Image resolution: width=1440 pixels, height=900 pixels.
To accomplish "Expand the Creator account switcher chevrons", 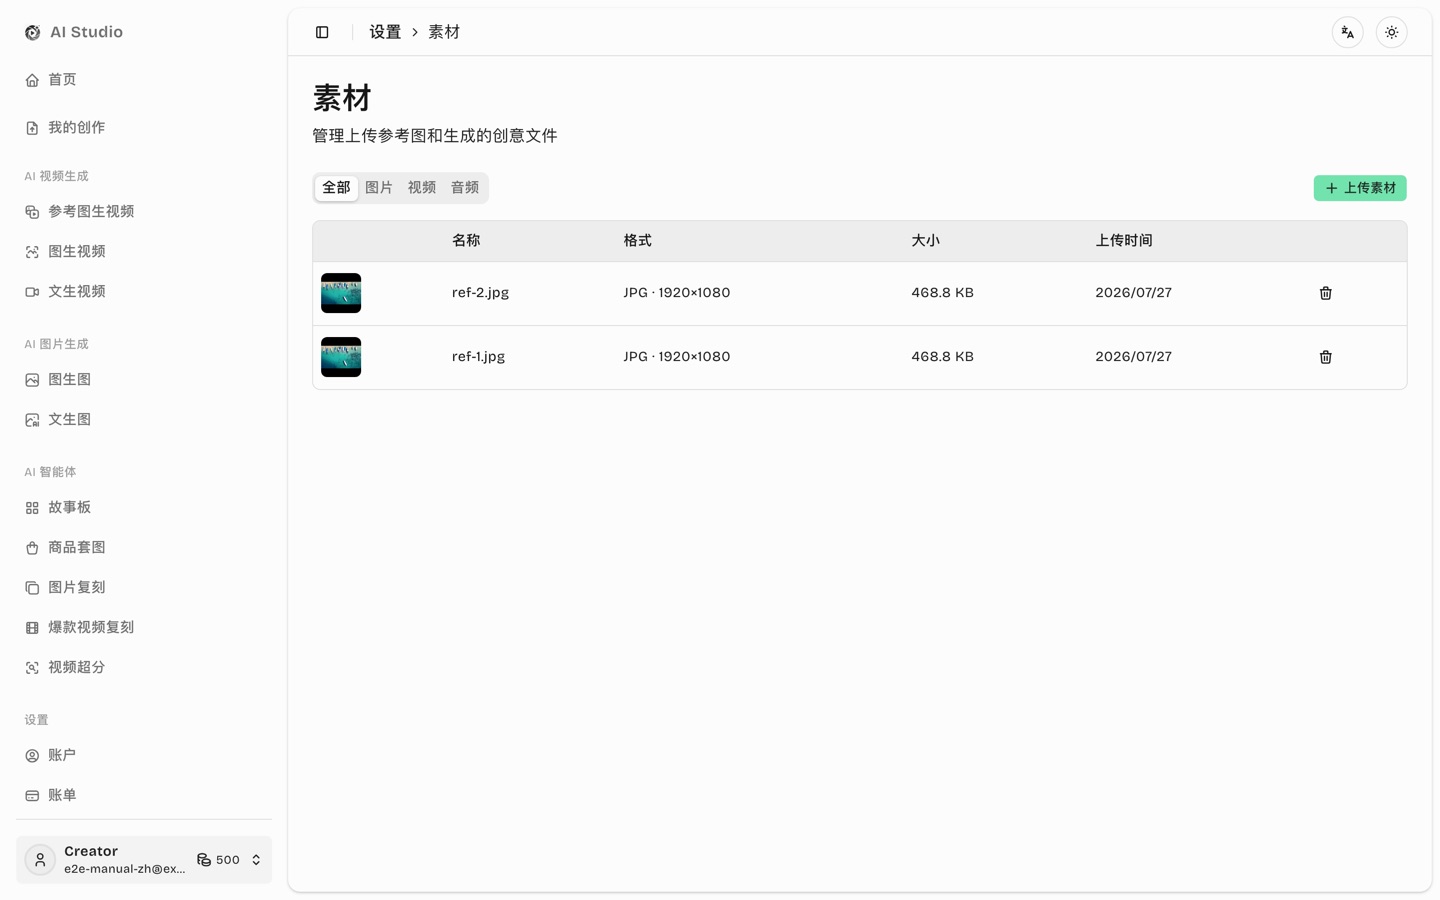I will (256, 860).
